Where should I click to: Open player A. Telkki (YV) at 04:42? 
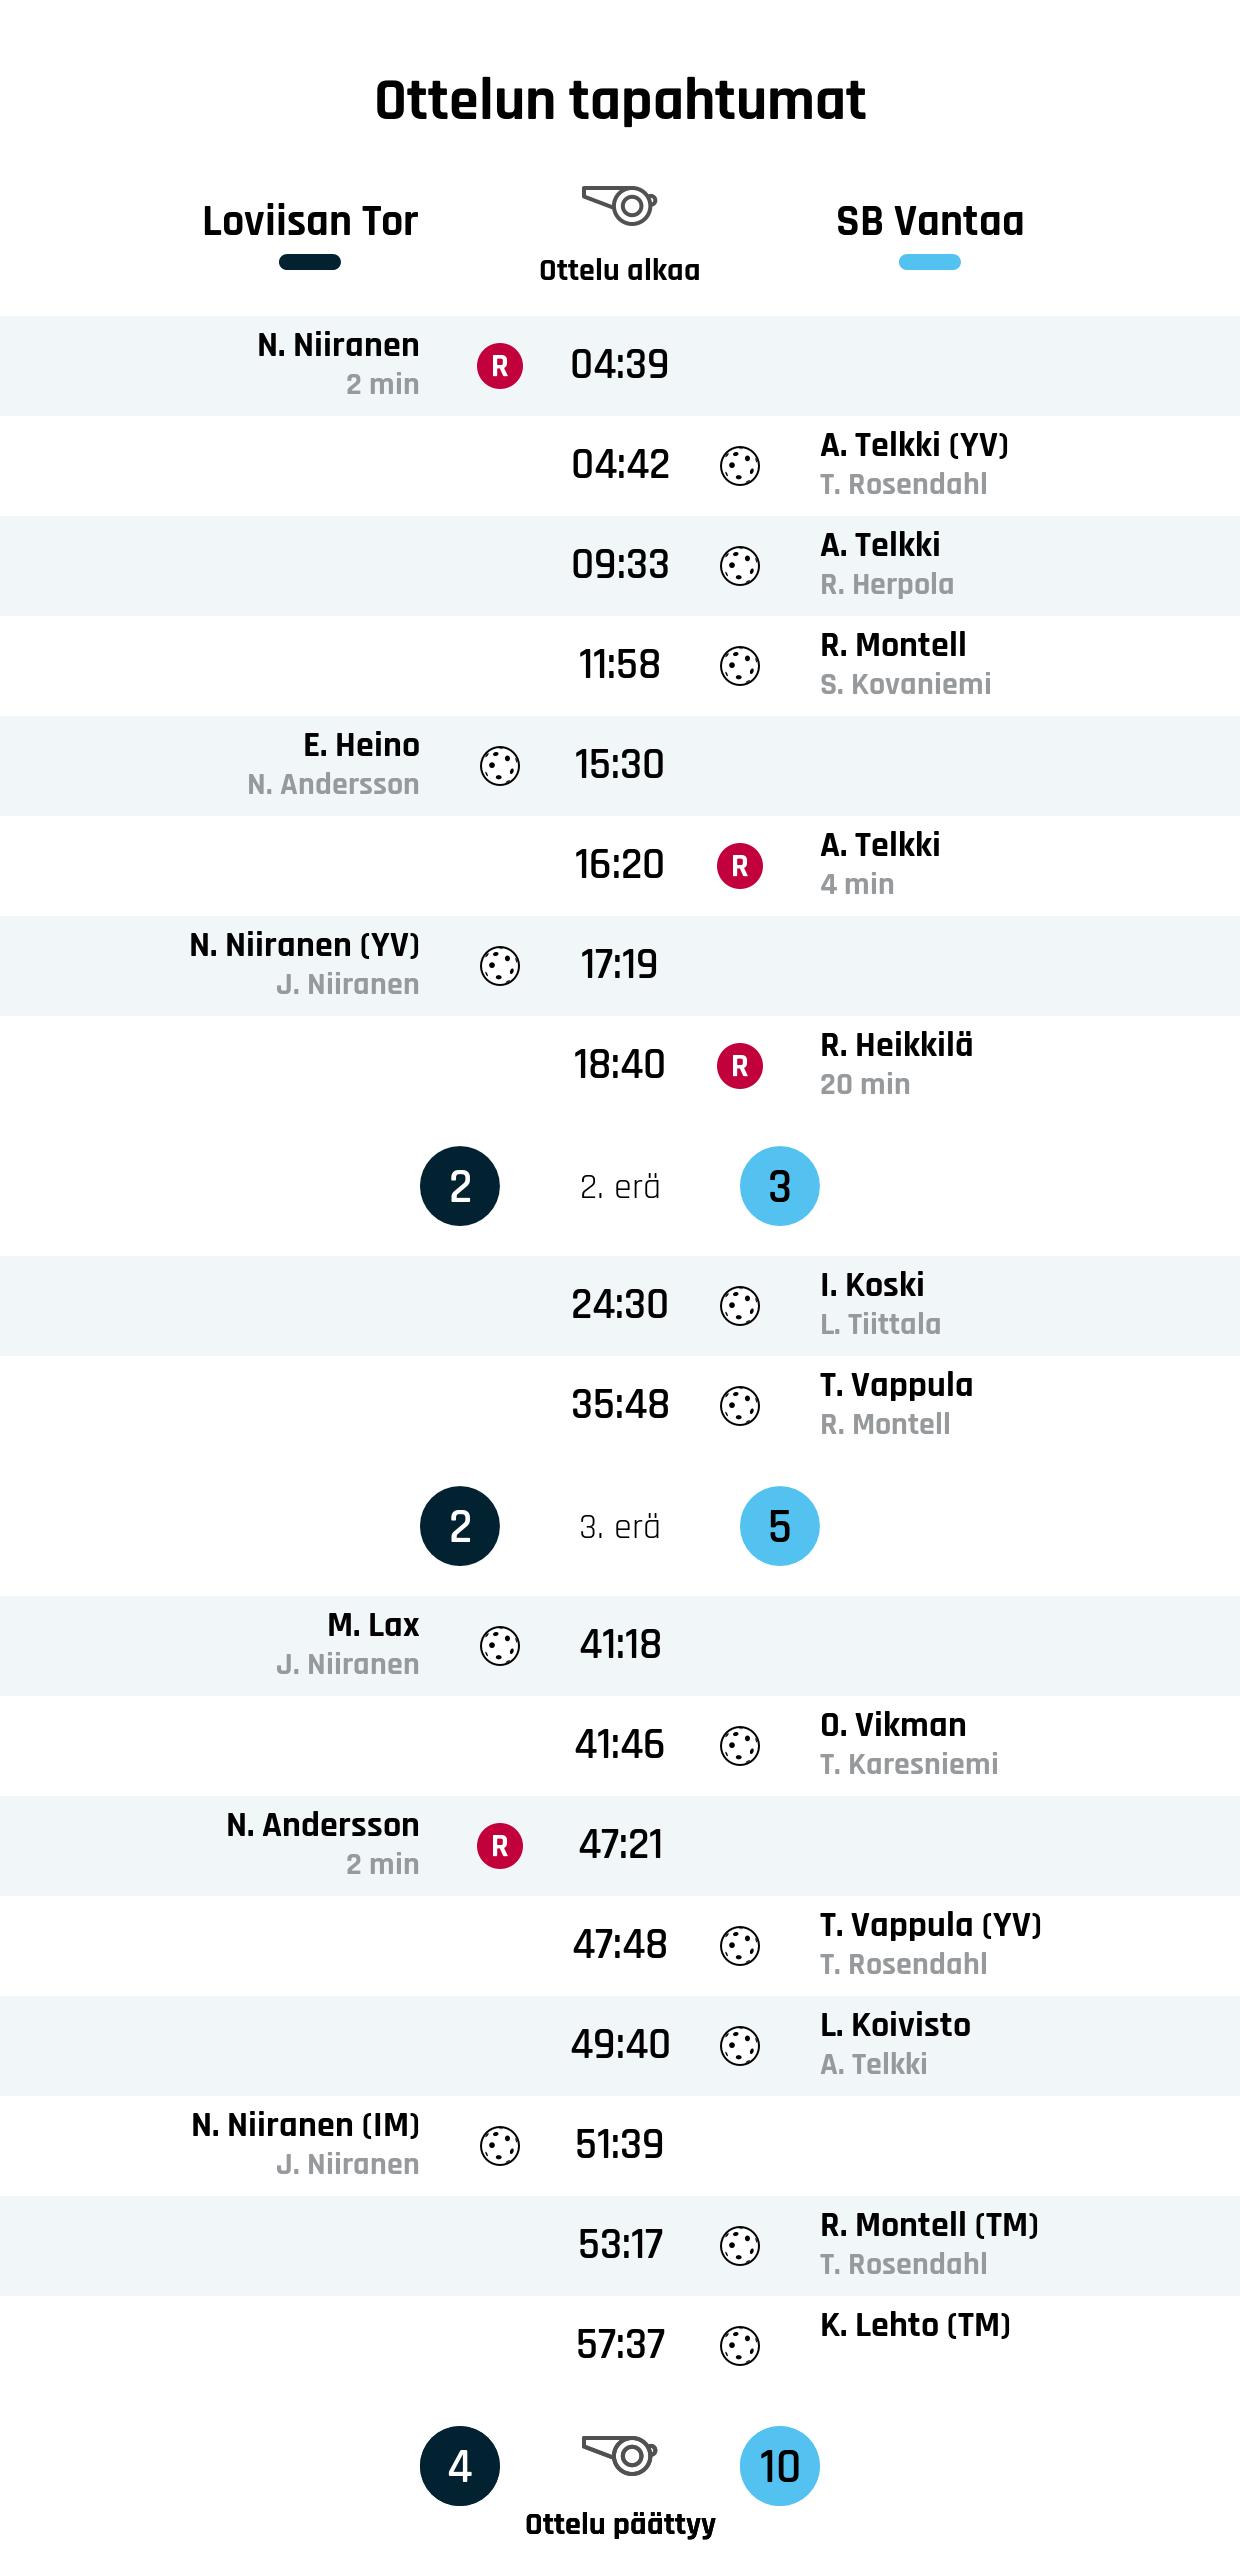(914, 445)
